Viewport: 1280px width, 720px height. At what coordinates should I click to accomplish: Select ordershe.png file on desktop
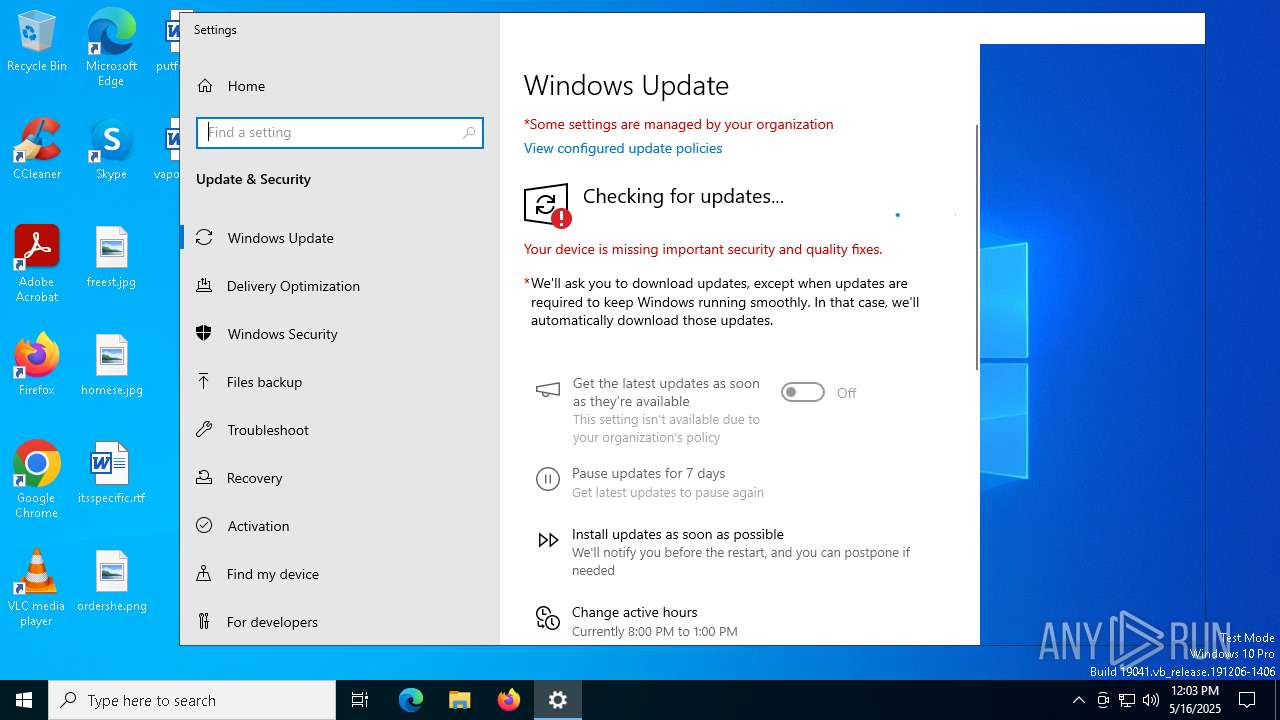point(111,582)
